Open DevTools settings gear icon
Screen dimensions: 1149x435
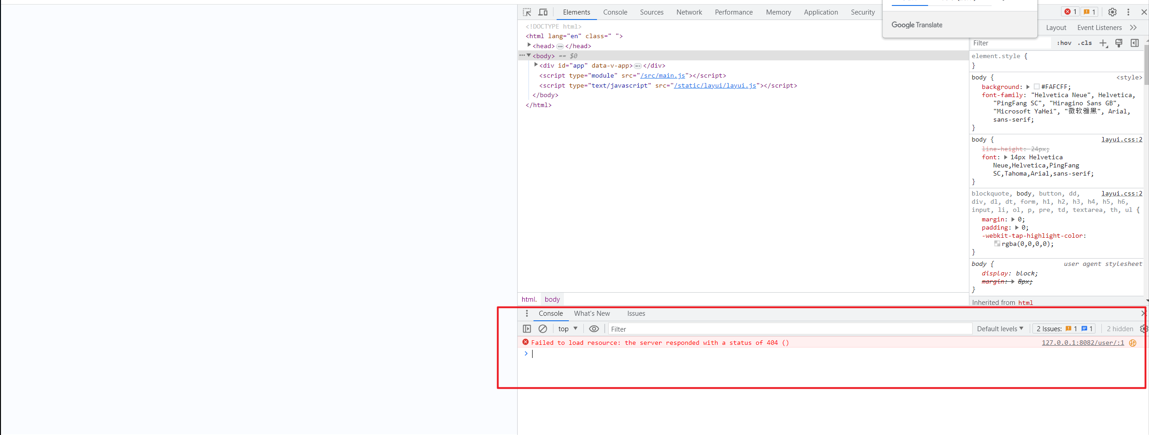coord(1112,12)
